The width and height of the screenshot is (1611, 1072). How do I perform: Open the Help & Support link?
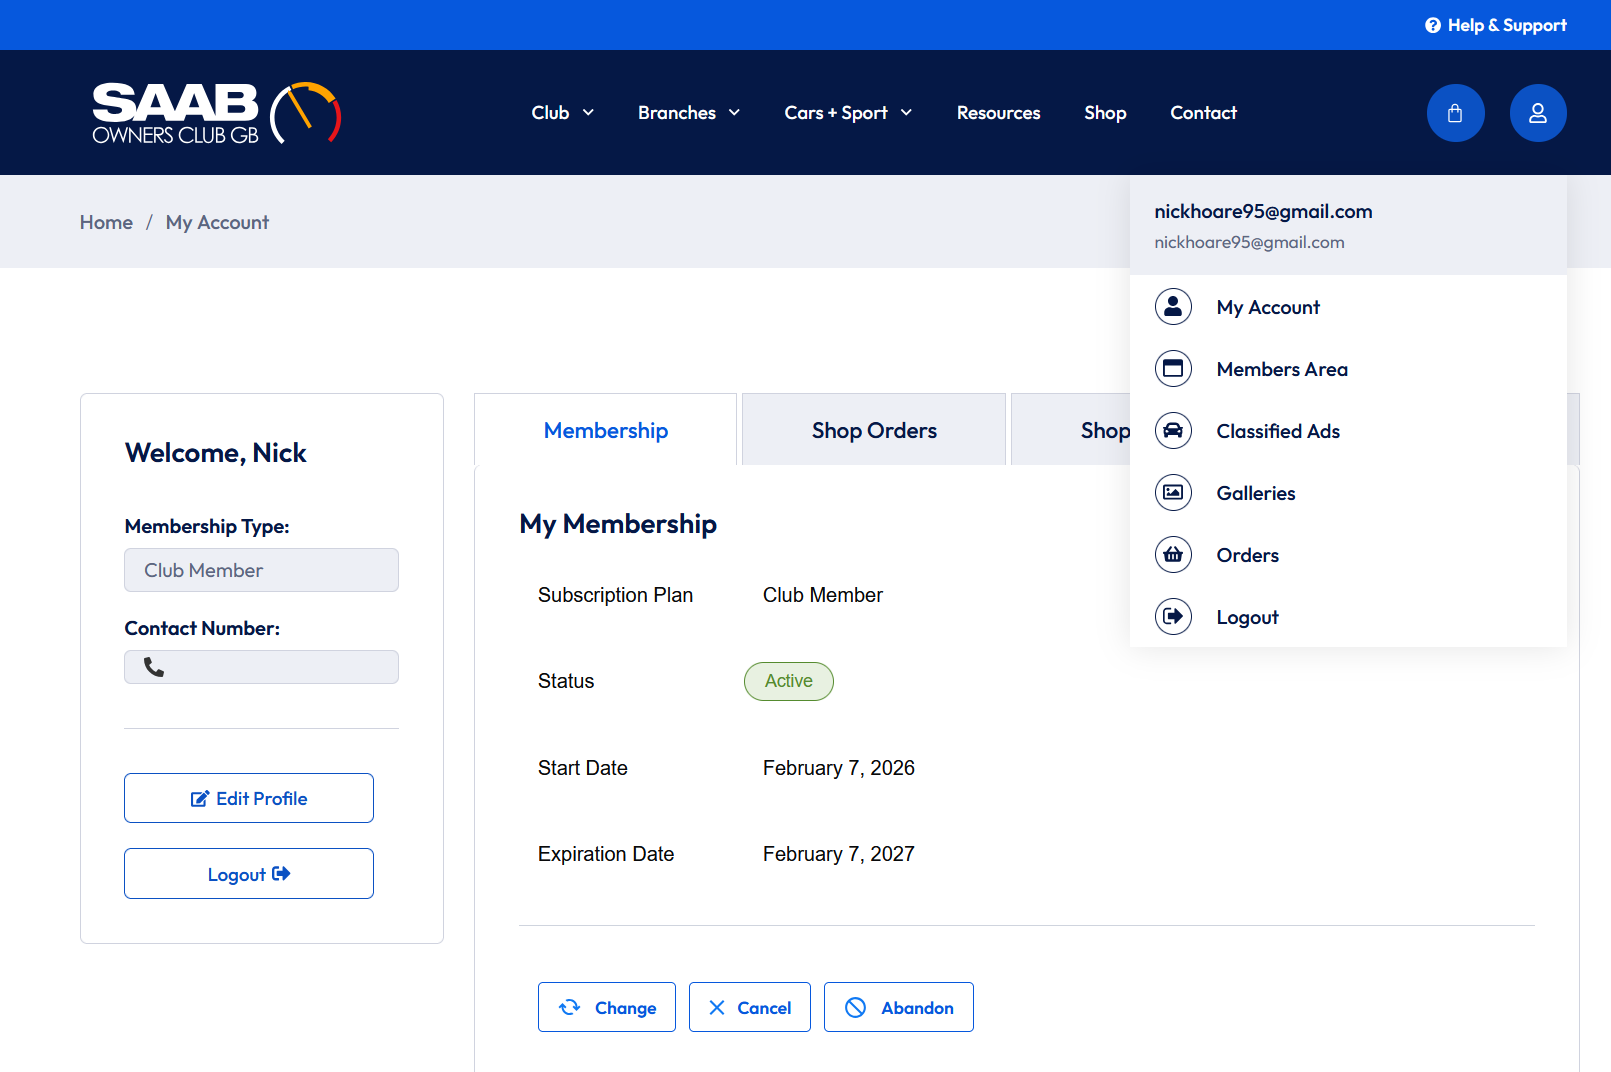click(1495, 25)
